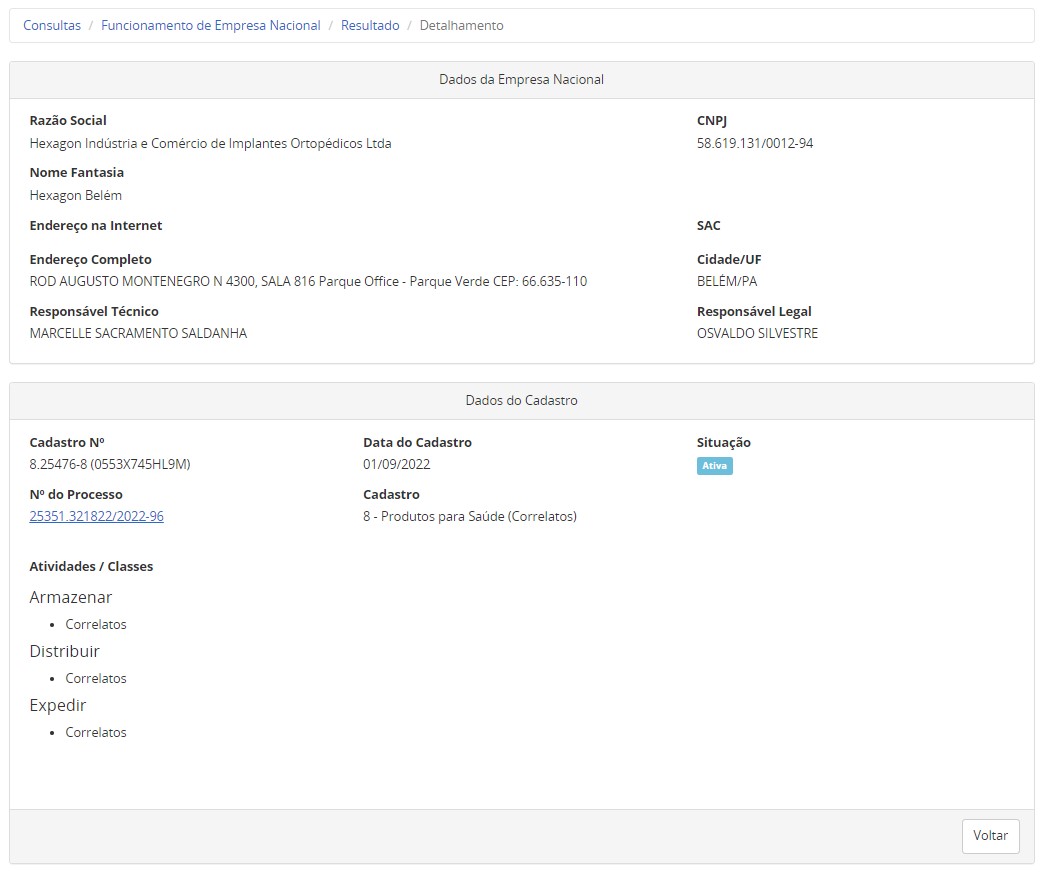This screenshot has width=1044, height=872.
Task: Open the Consultas breadcrumb link
Action: [52, 25]
